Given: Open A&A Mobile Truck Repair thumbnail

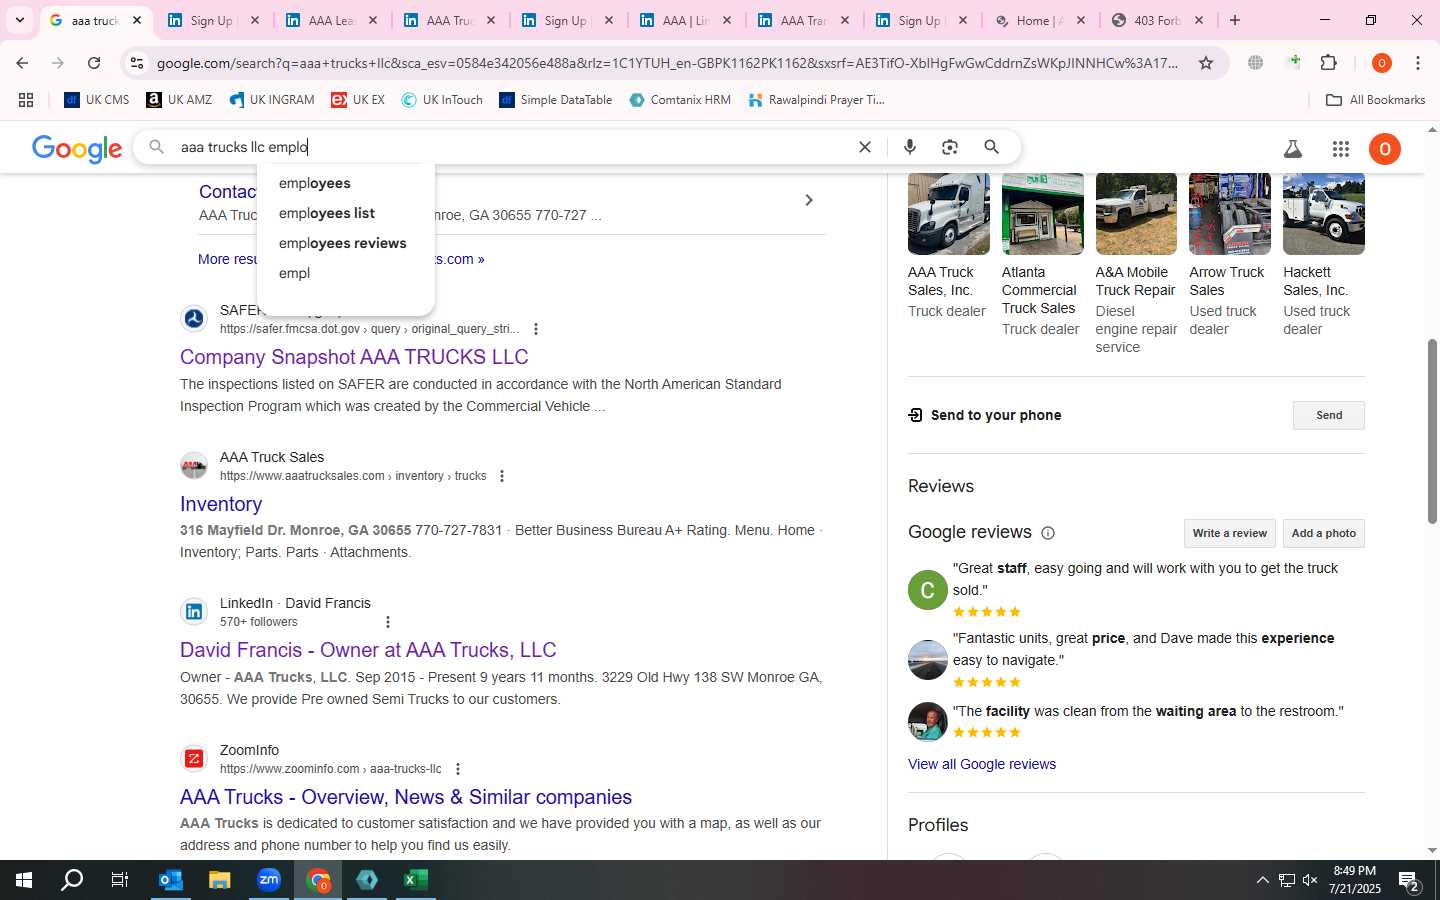Looking at the screenshot, I should 1136,214.
